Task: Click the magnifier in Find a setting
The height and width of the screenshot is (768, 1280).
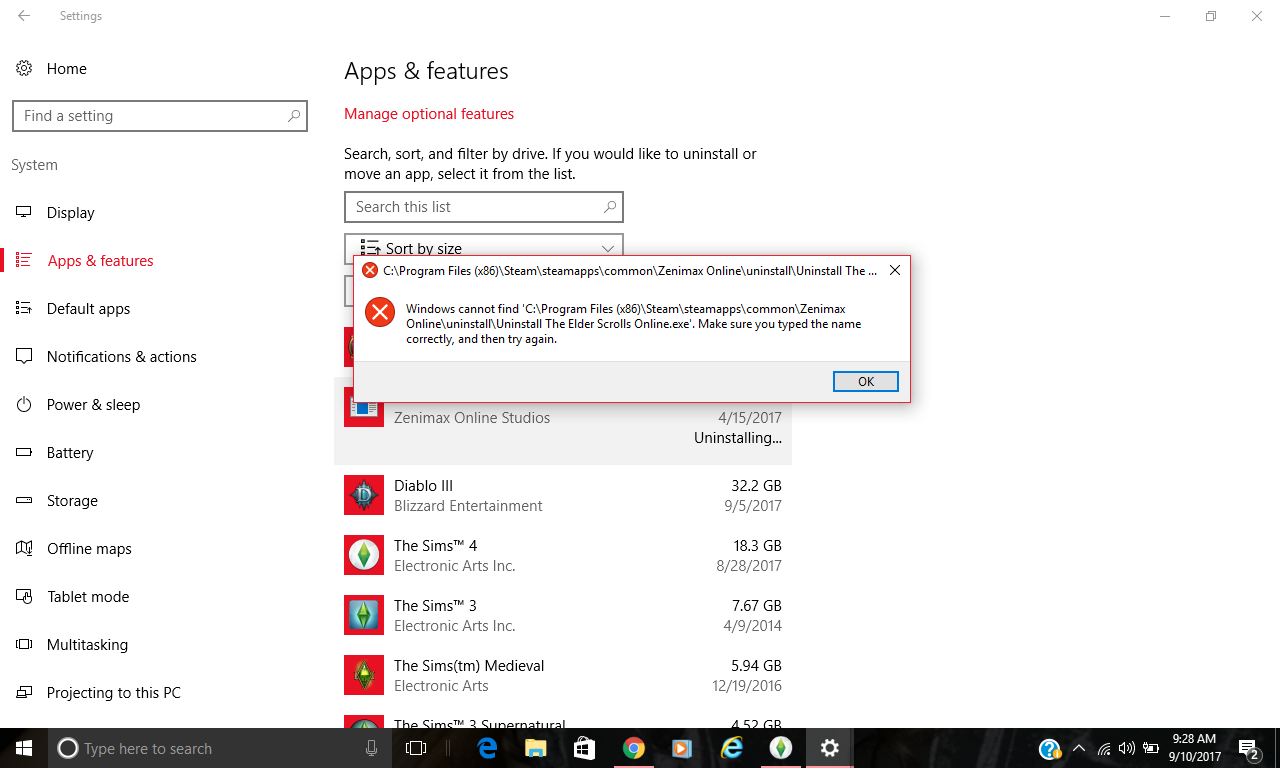Action: point(293,116)
